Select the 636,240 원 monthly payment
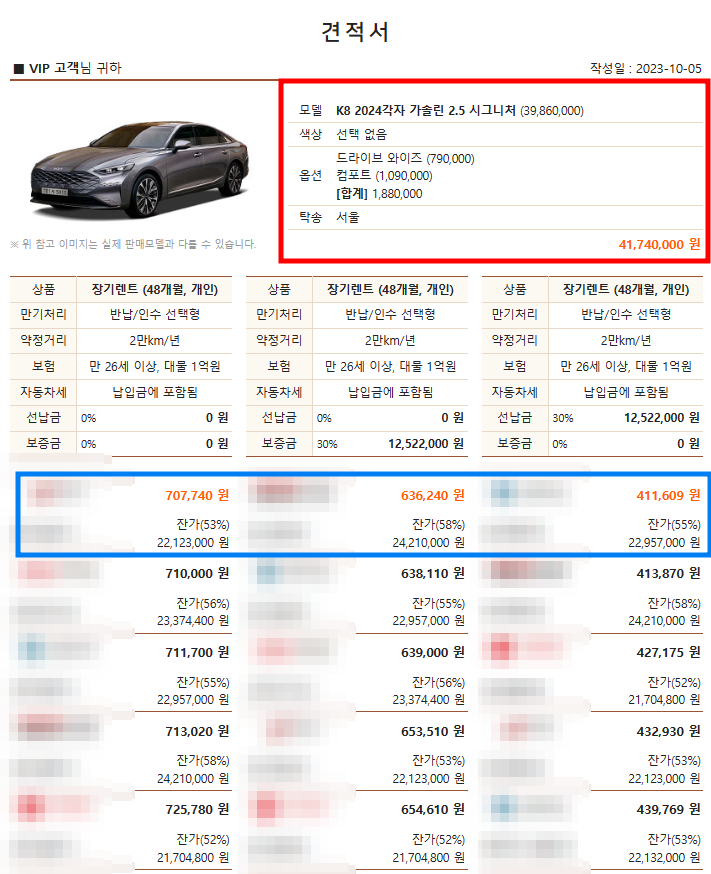 coord(432,496)
